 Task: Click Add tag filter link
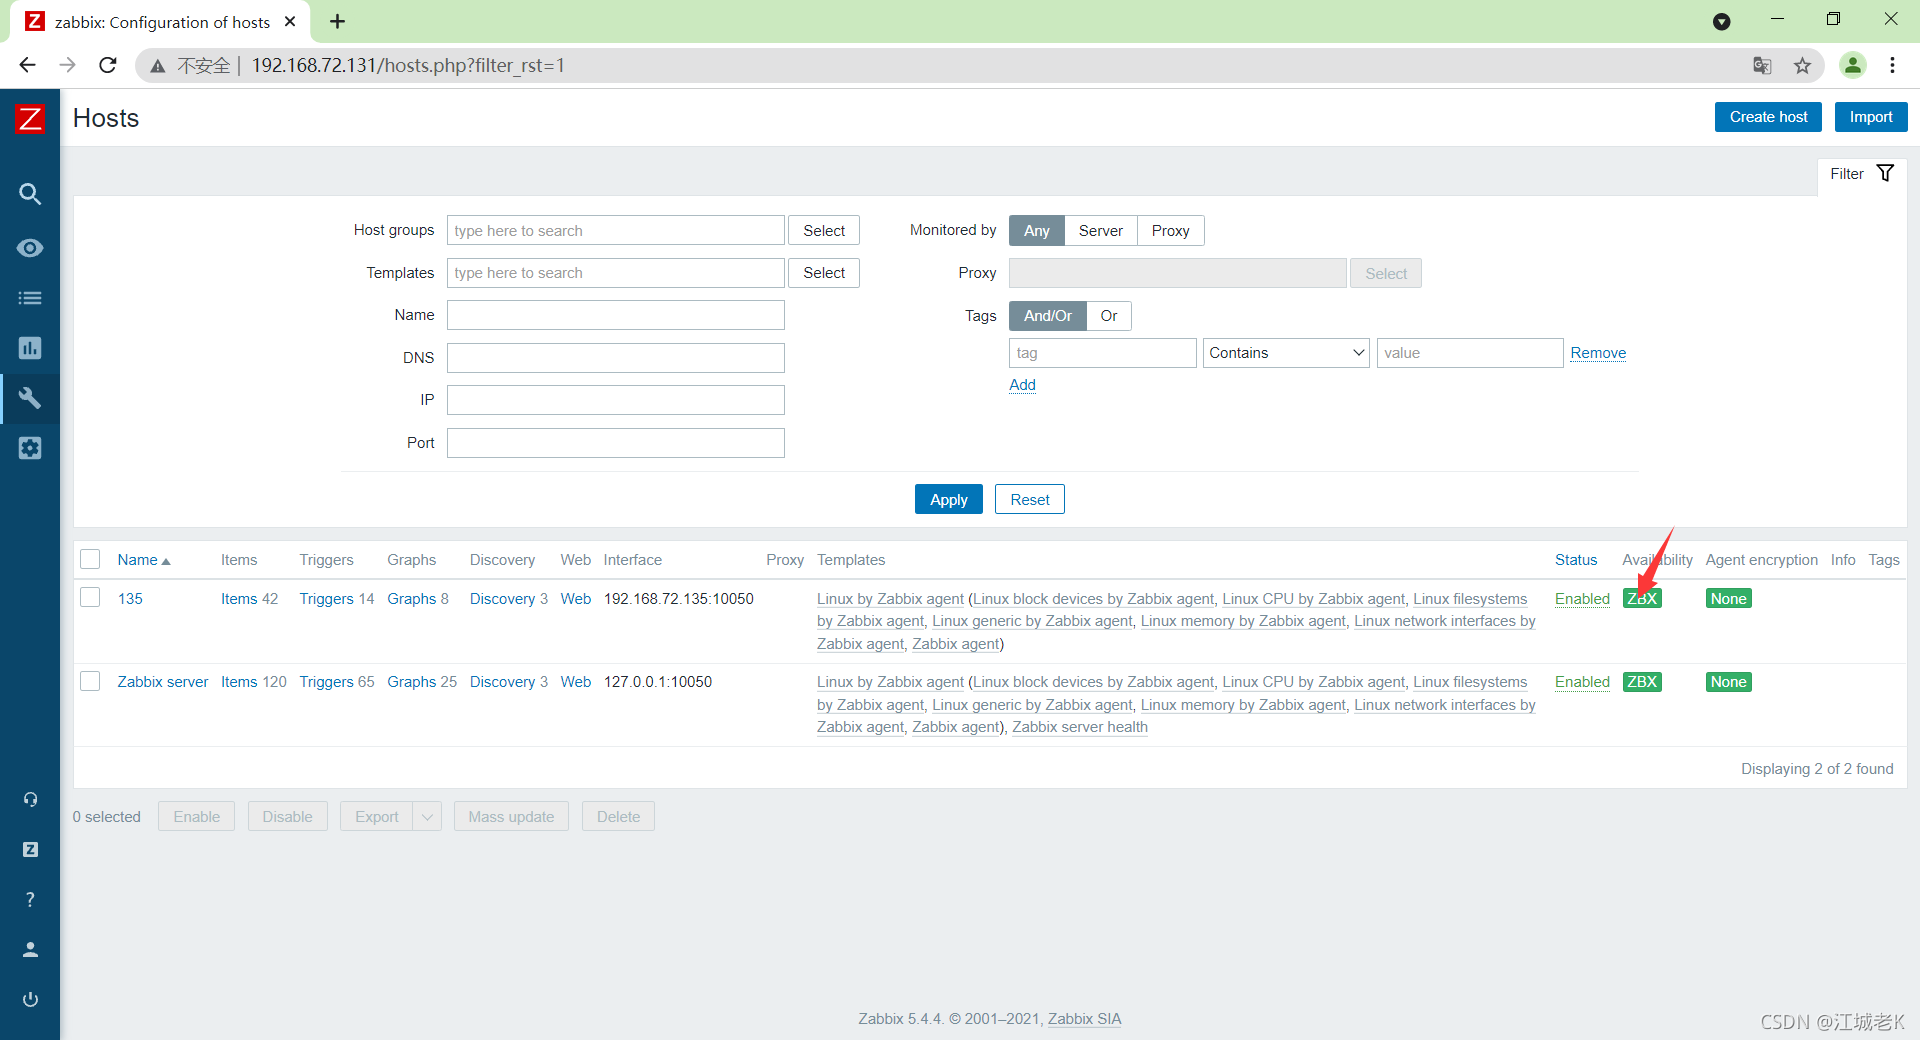pyautogui.click(x=1022, y=385)
